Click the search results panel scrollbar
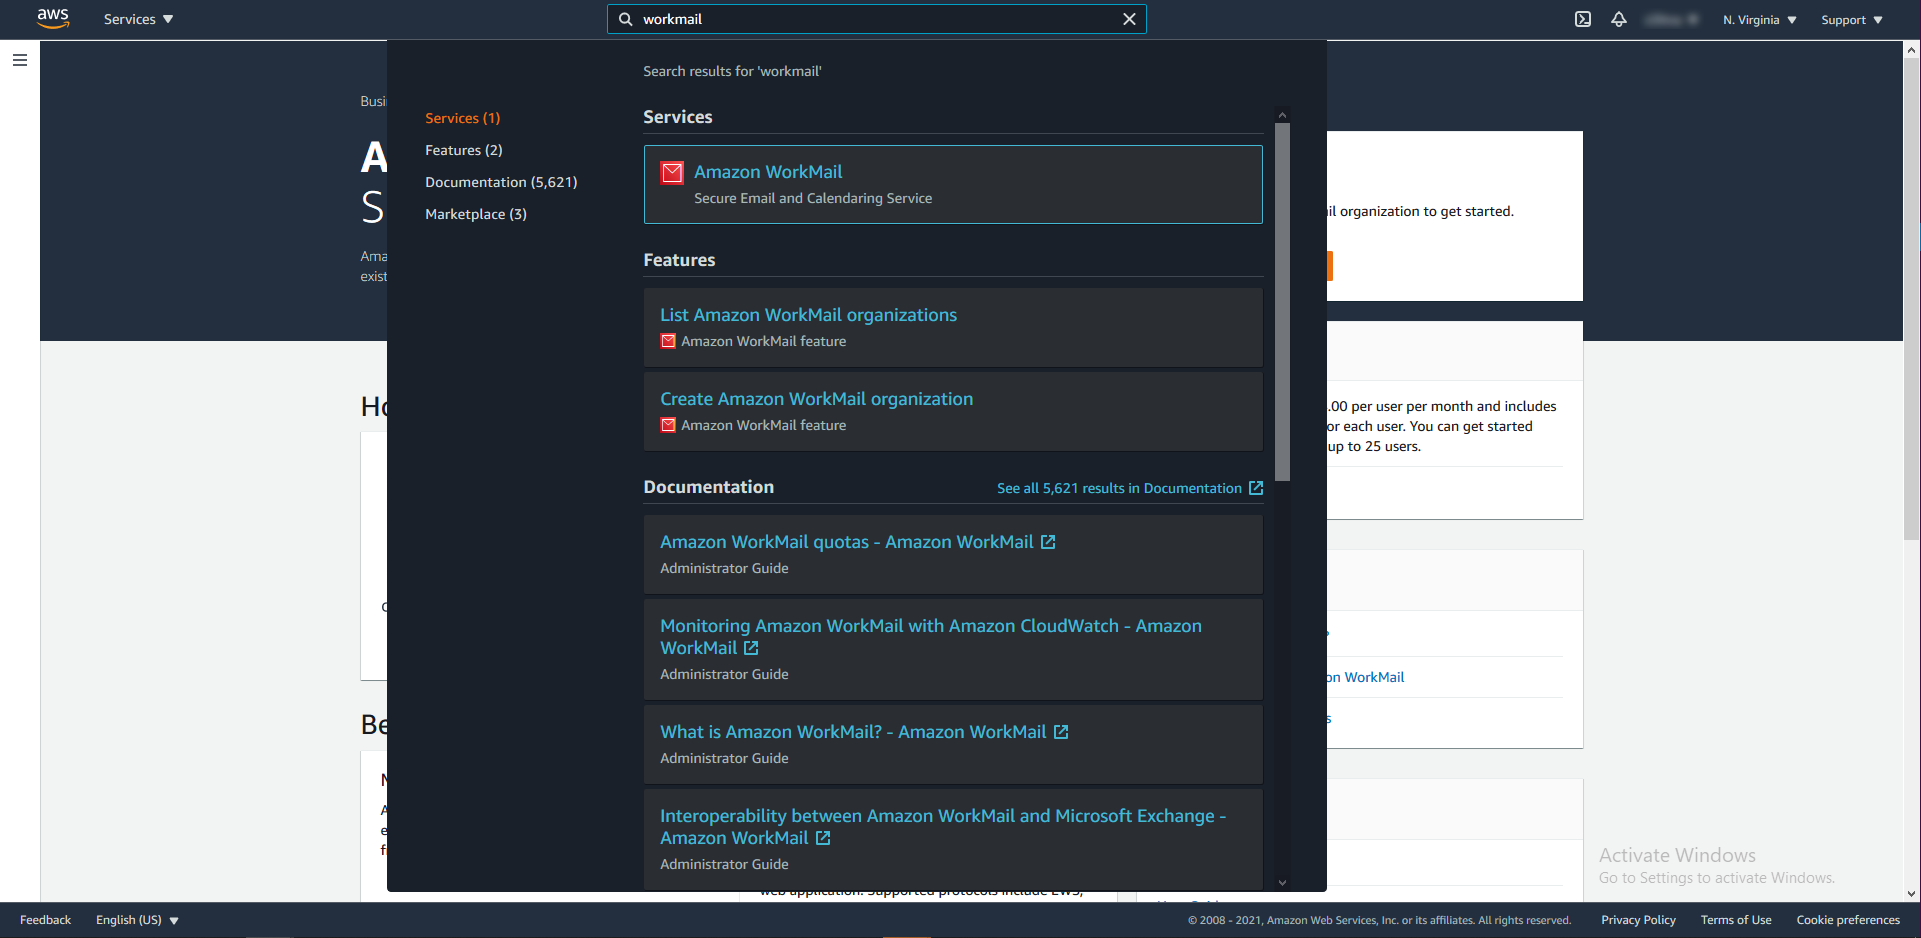 pos(1282,302)
